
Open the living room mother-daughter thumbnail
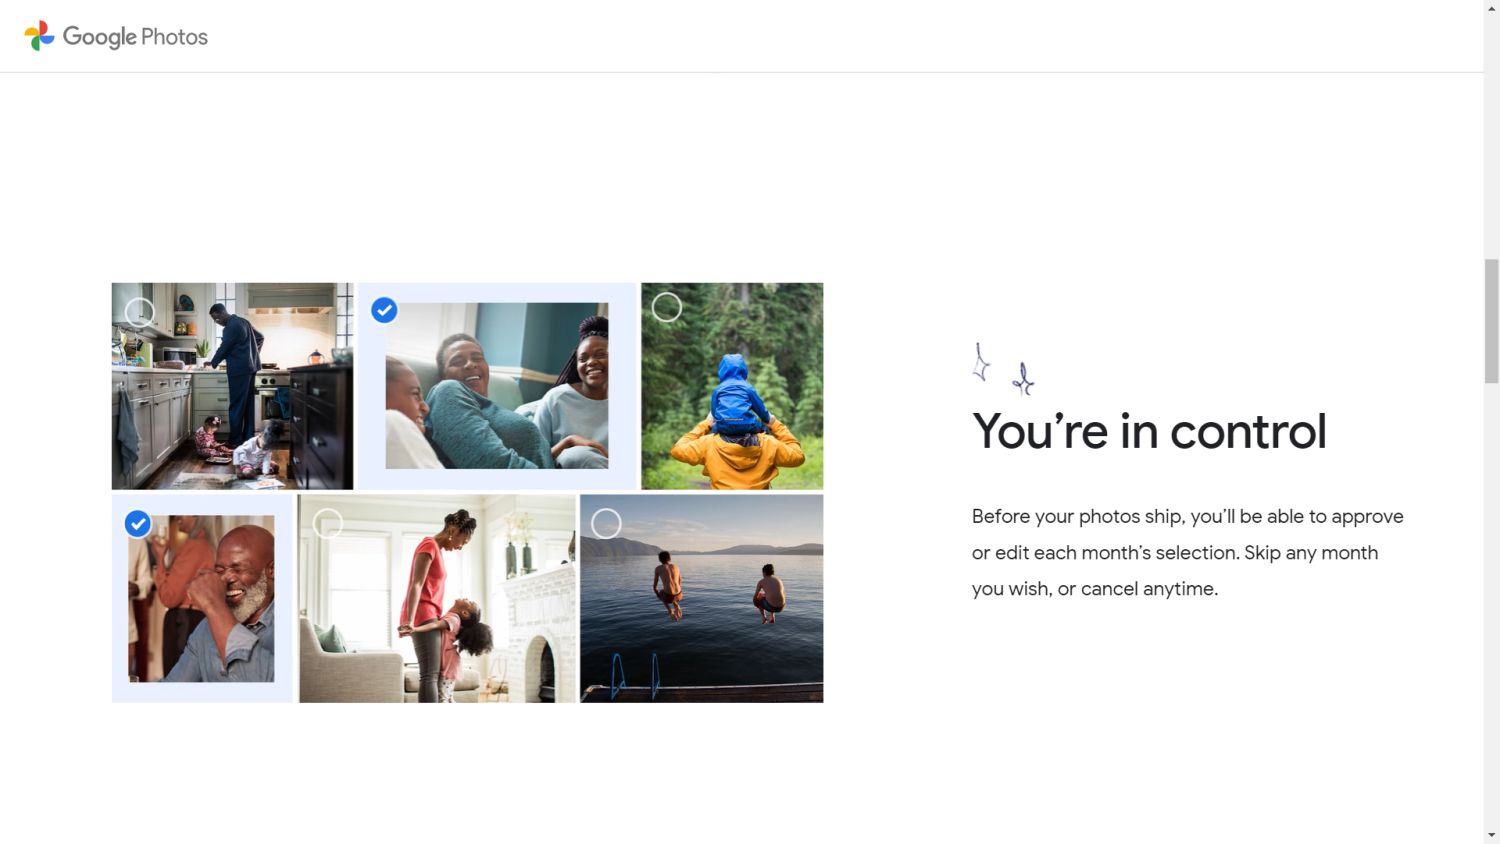point(437,598)
